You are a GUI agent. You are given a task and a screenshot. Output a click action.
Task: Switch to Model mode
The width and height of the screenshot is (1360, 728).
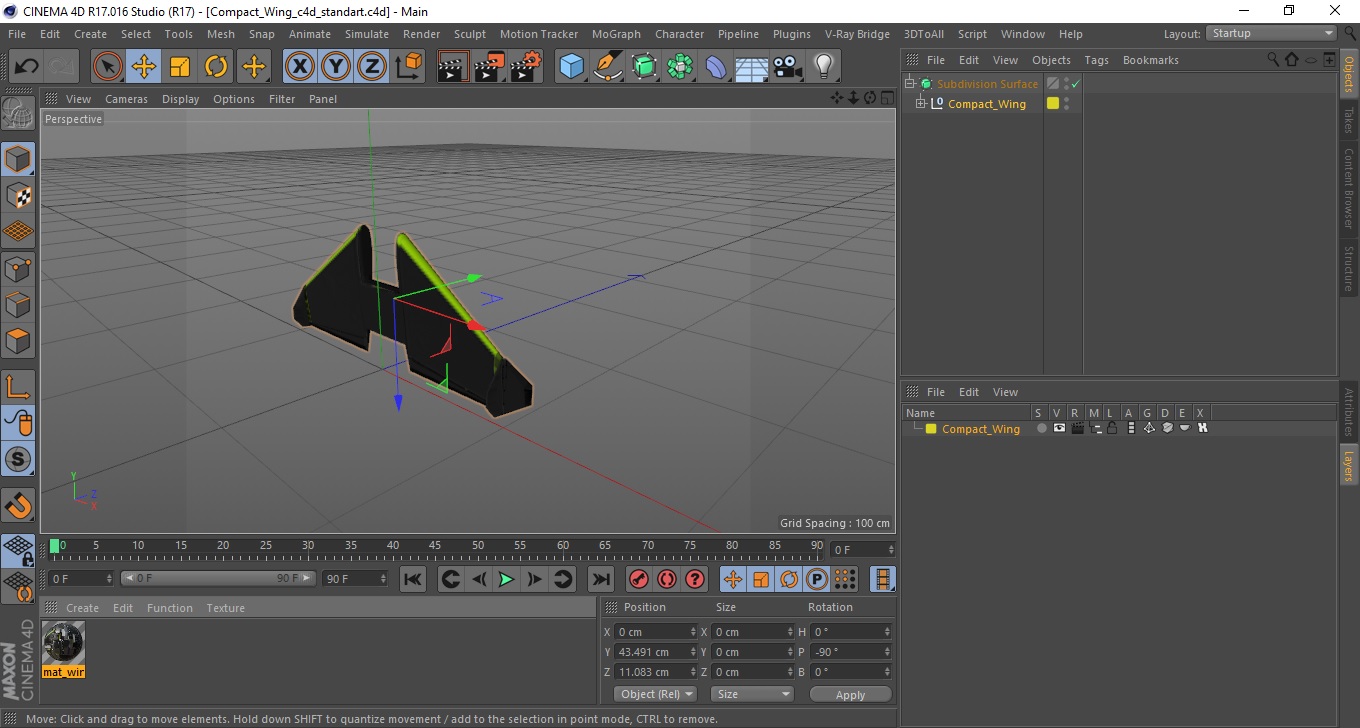coord(18,159)
